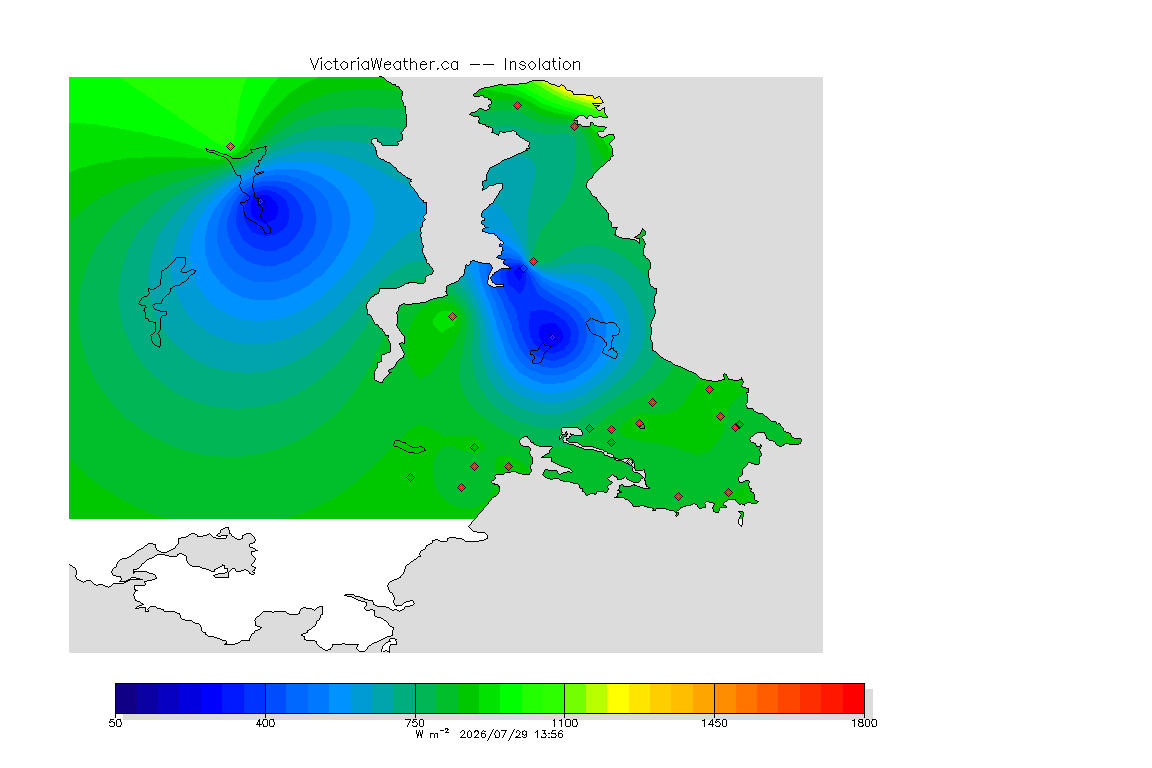This screenshot has height=768, width=1152.
Task: Click the southwesternmost station diamond marker
Action: coord(411,478)
